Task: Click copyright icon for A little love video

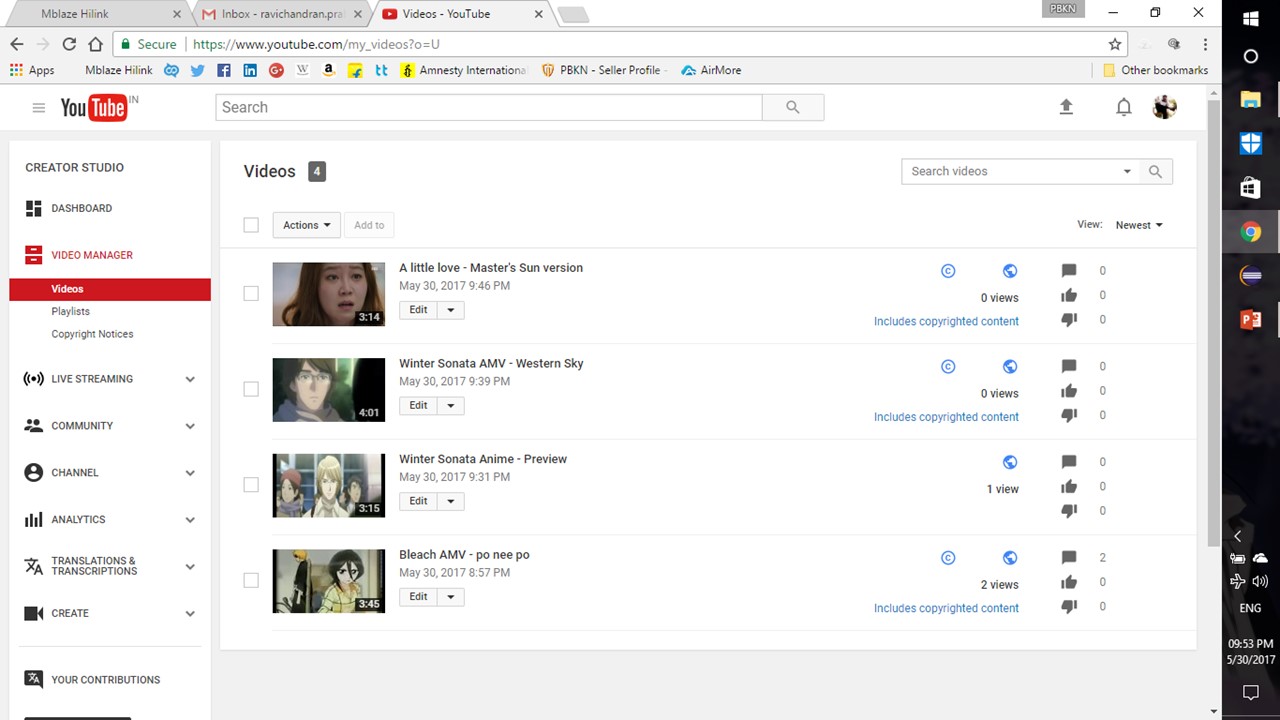Action: (x=948, y=271)
